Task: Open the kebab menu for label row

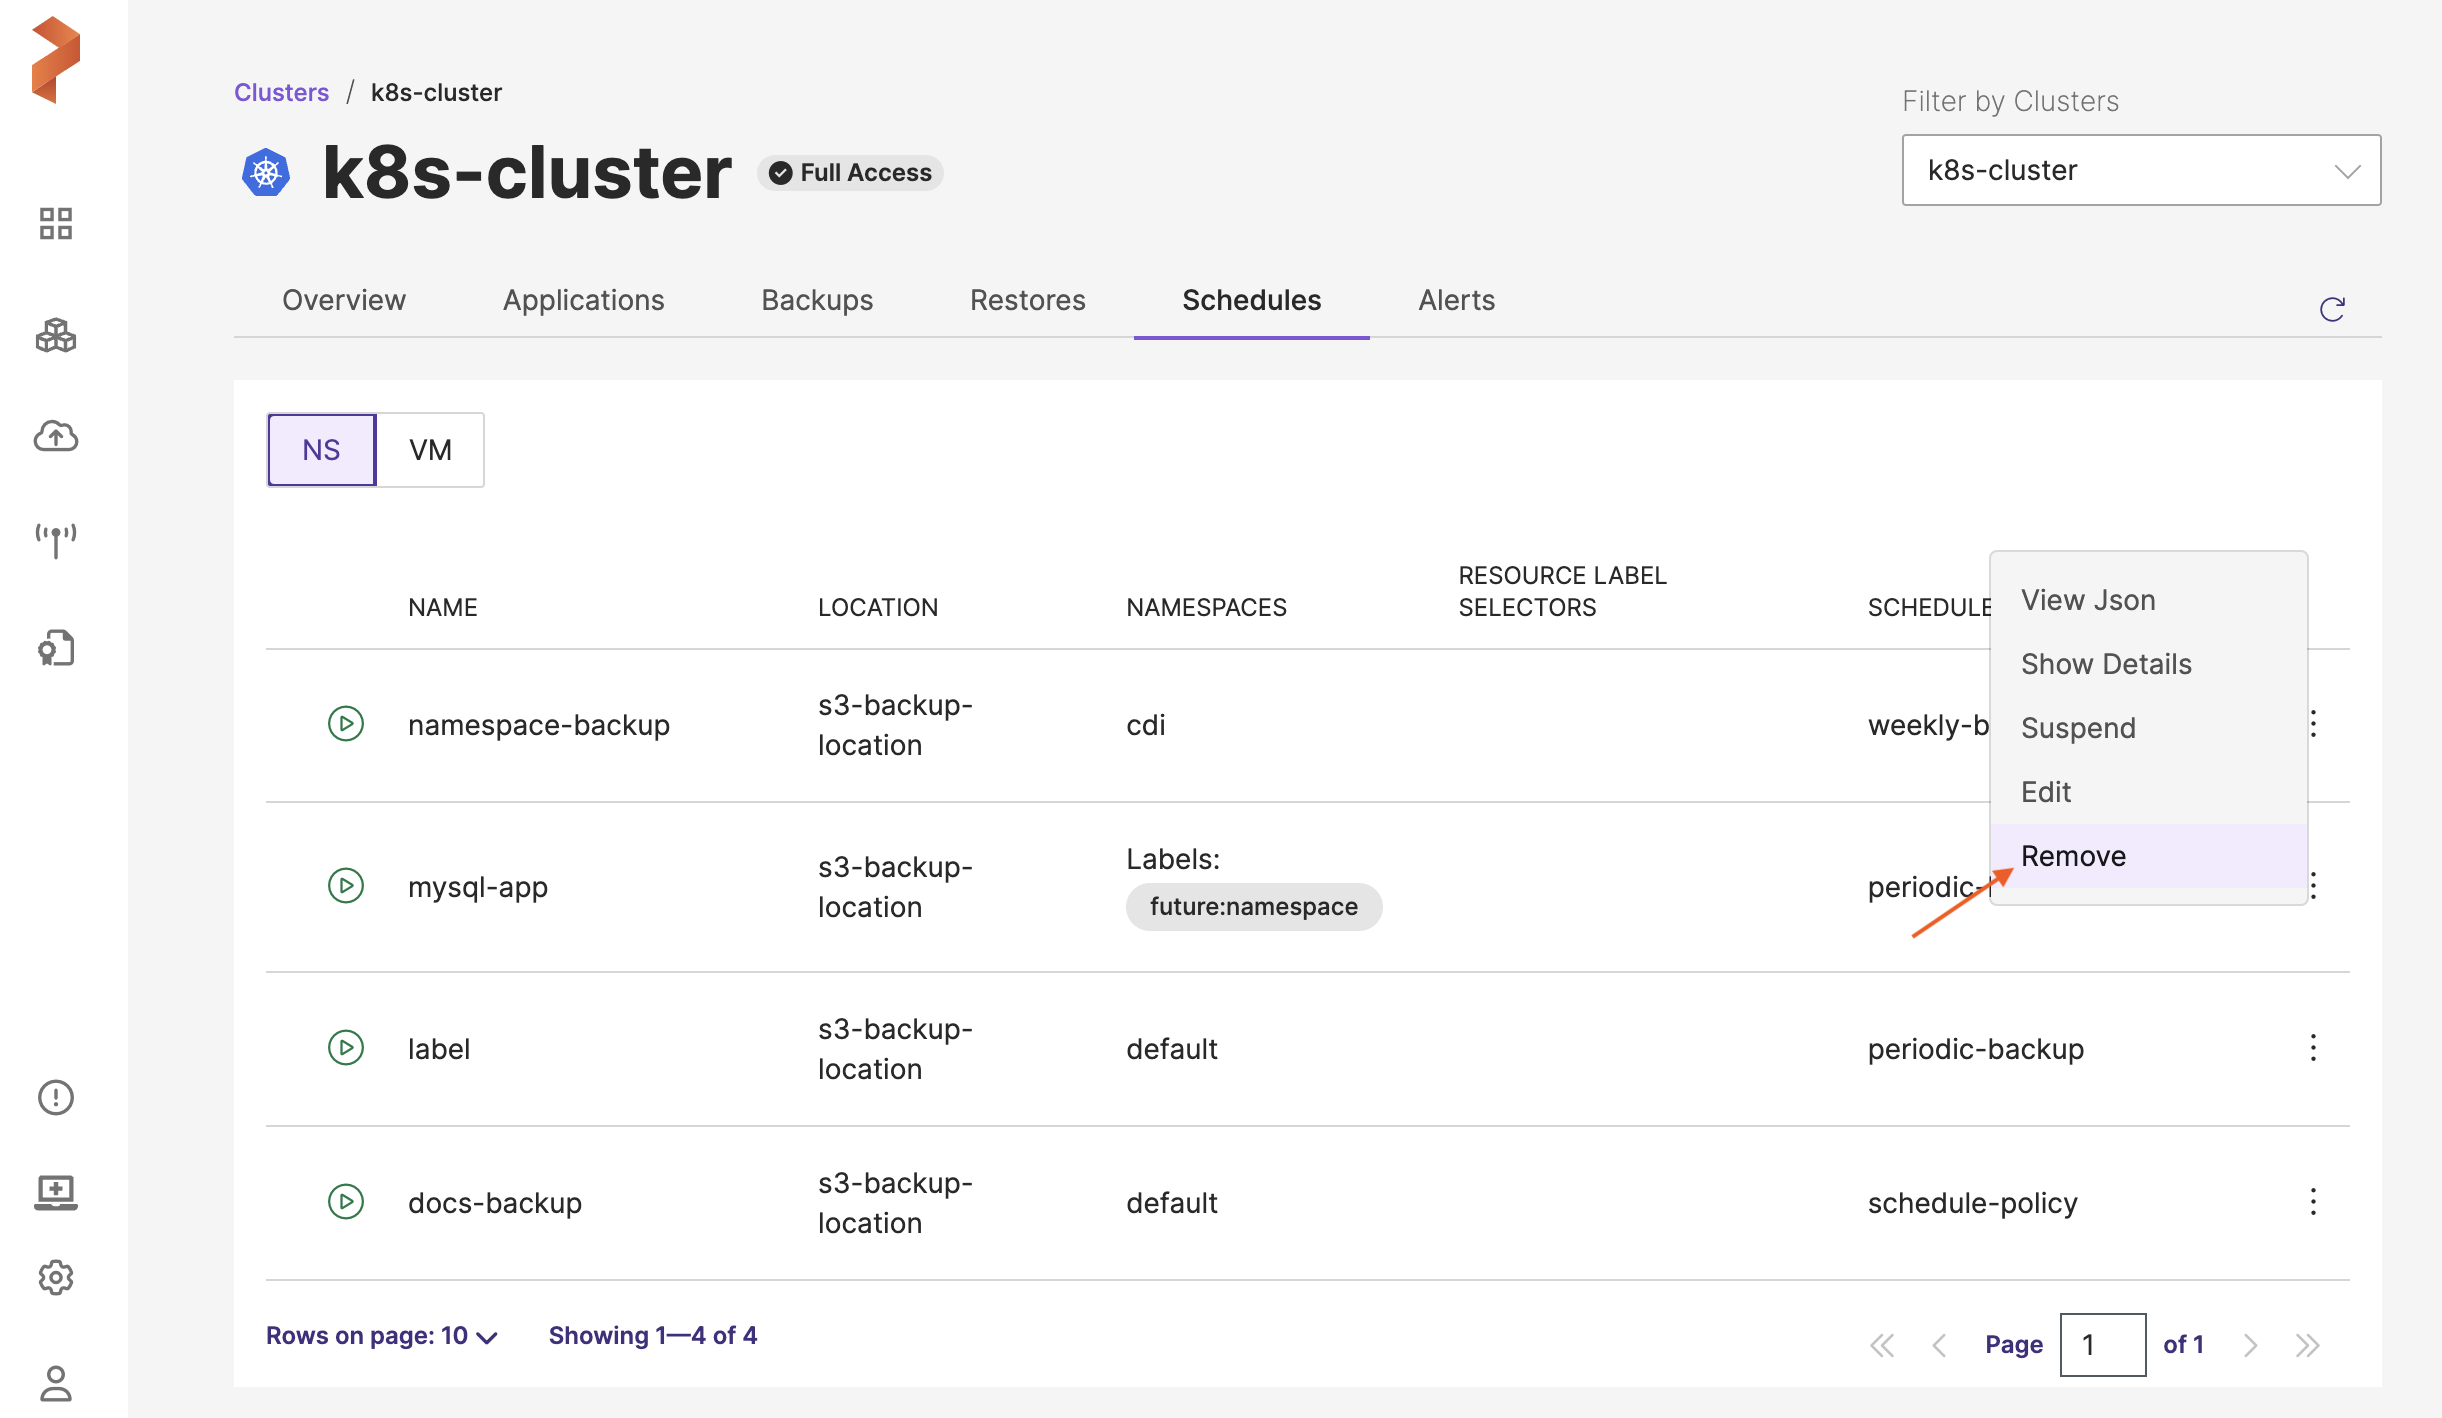Action: point(2313,1047)
